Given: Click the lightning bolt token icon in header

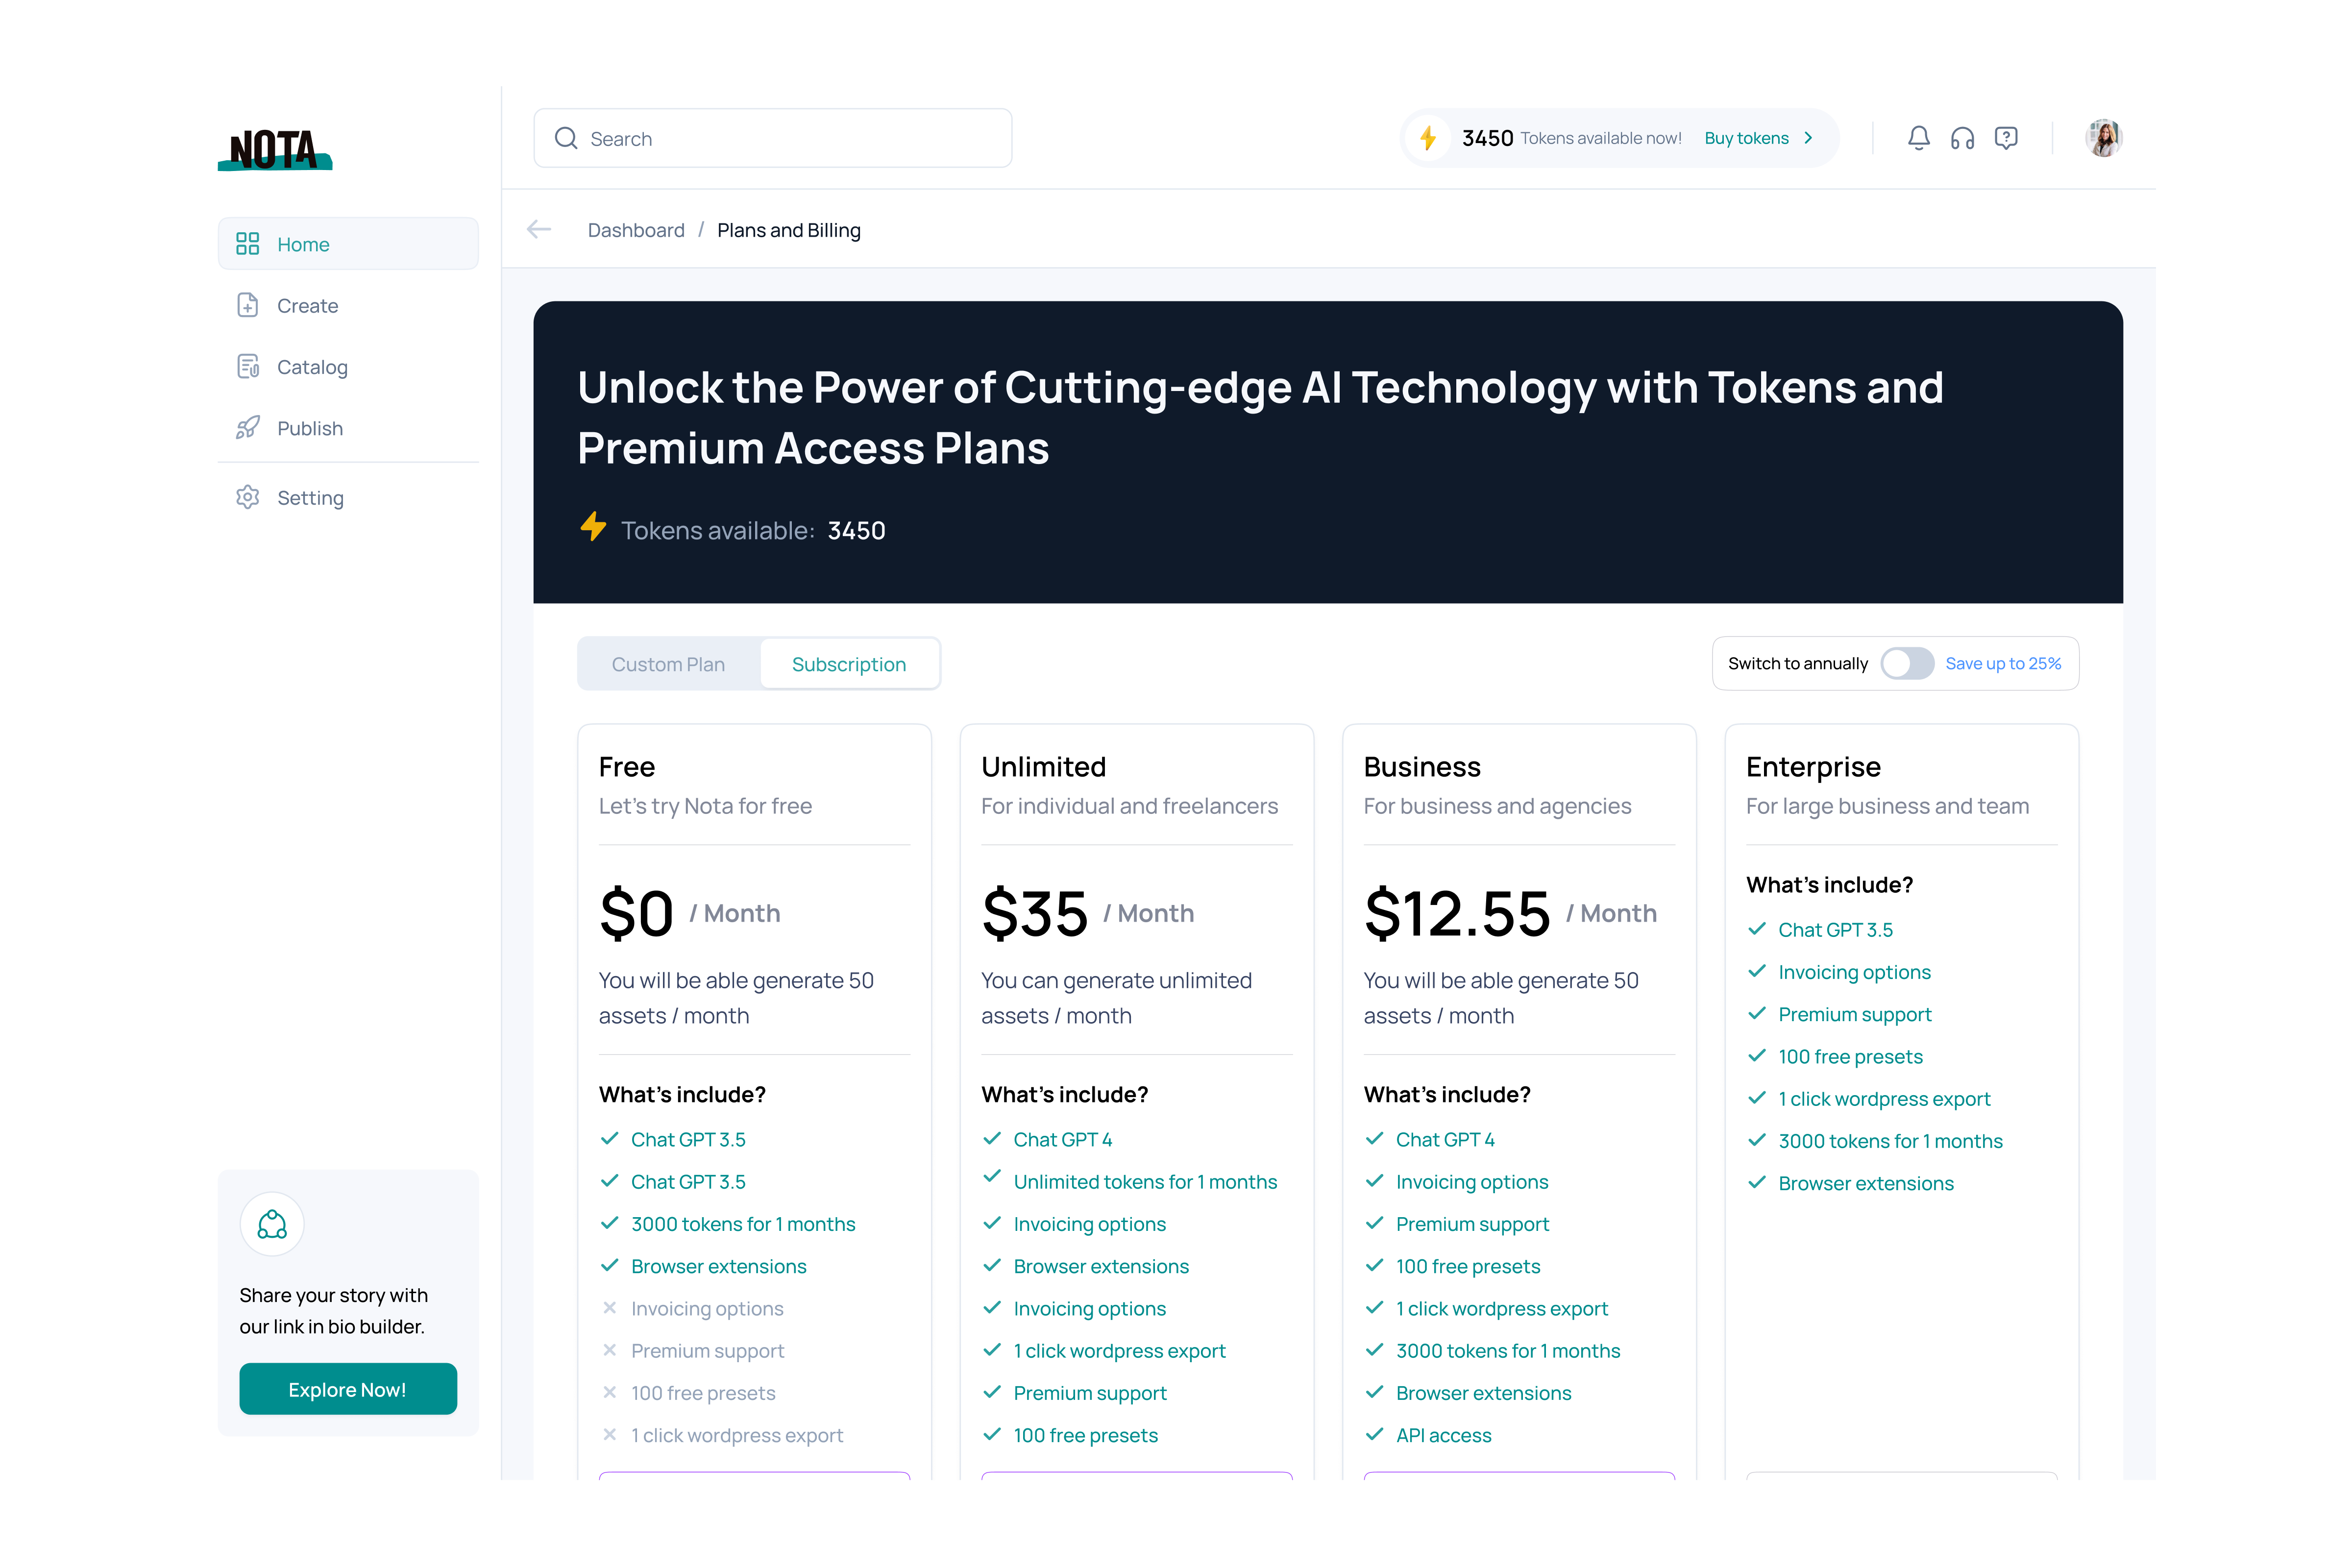Looking at the screenshot, I should pyautogui.click(x=1428, y=138).
